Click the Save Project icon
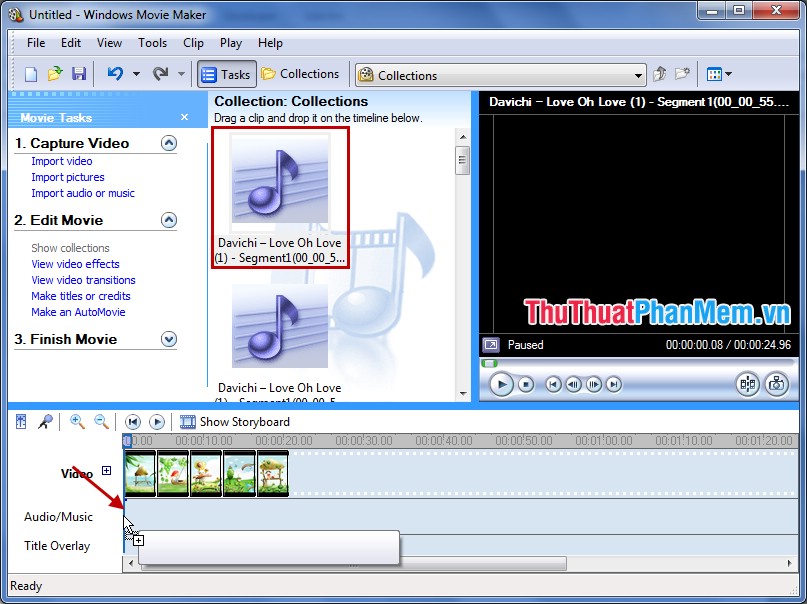807x604 pixels. [79, 73]
